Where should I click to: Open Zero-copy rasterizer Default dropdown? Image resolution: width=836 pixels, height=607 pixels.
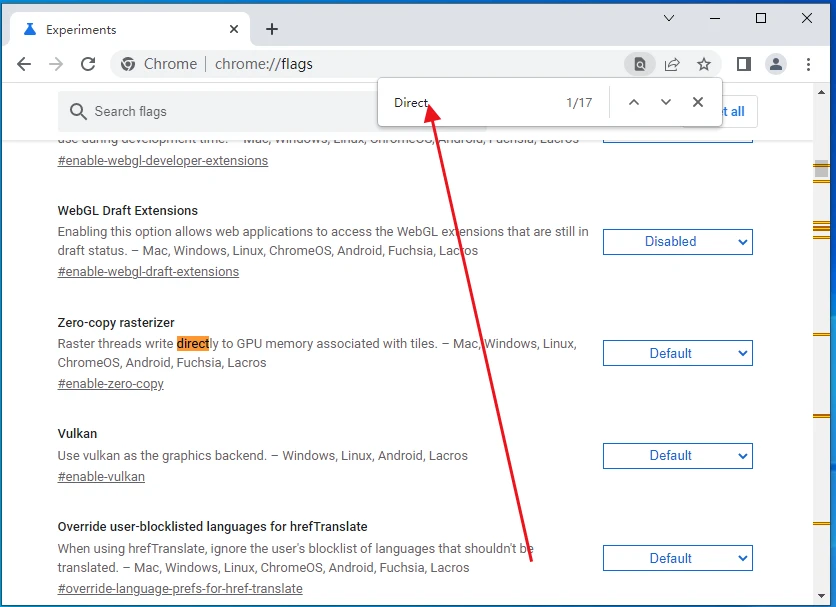pyautogui.click(x=677, y=353)
